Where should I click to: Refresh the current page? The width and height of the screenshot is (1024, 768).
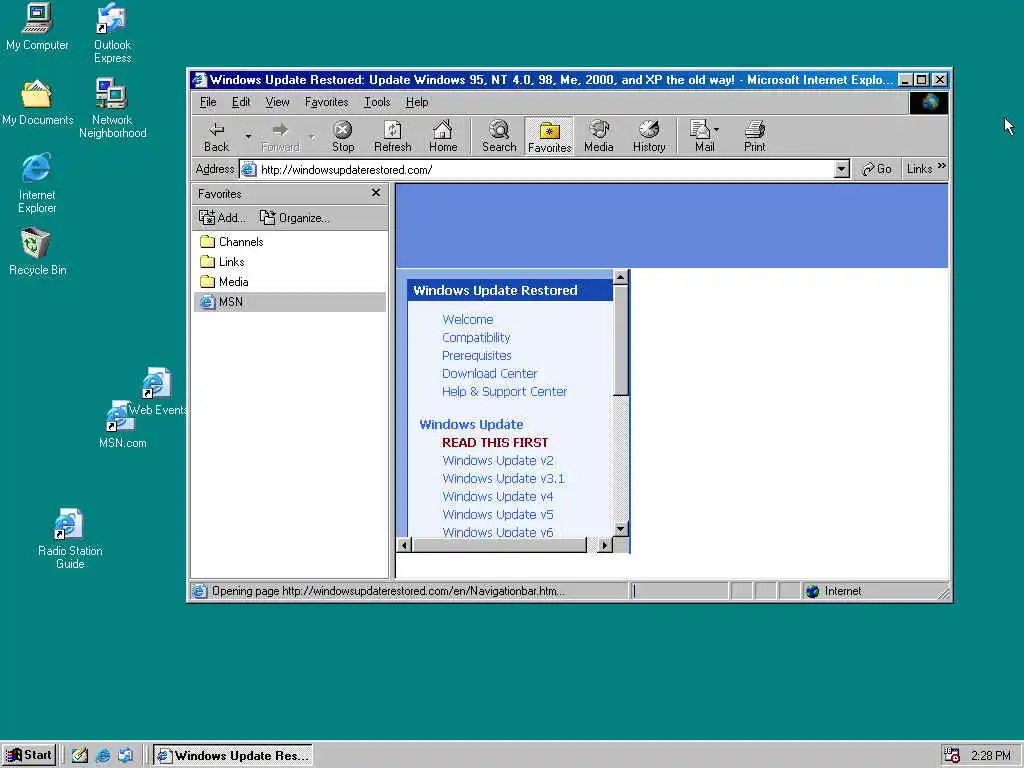click(392, 136)
